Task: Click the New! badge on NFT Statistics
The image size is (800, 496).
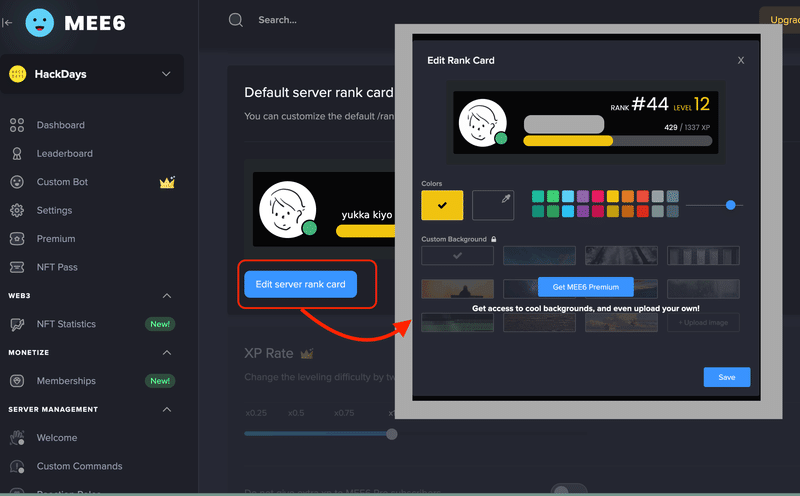Action: (x=160, y=324)
